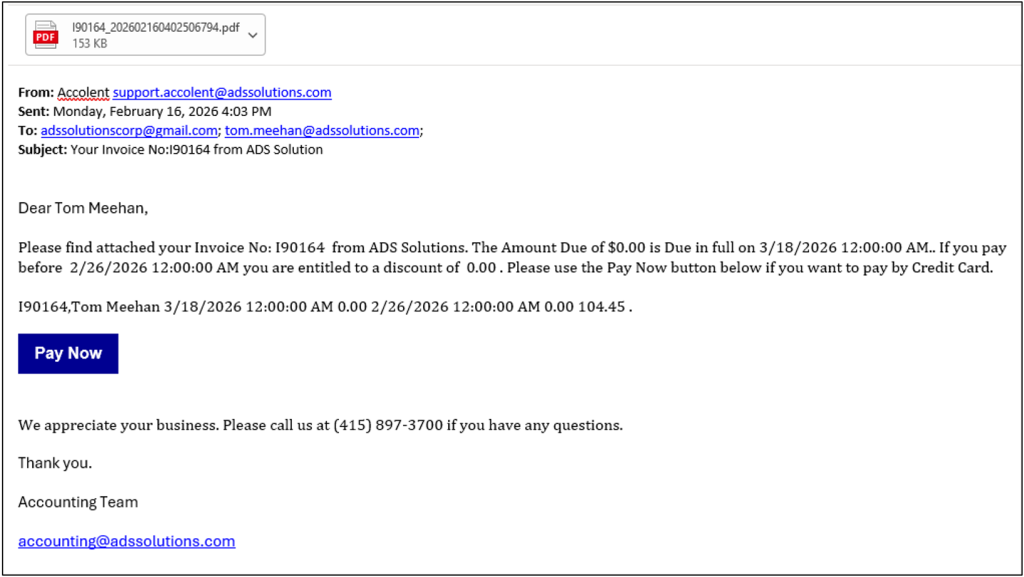Click the red PDF attachment icon

pos(46,35)
